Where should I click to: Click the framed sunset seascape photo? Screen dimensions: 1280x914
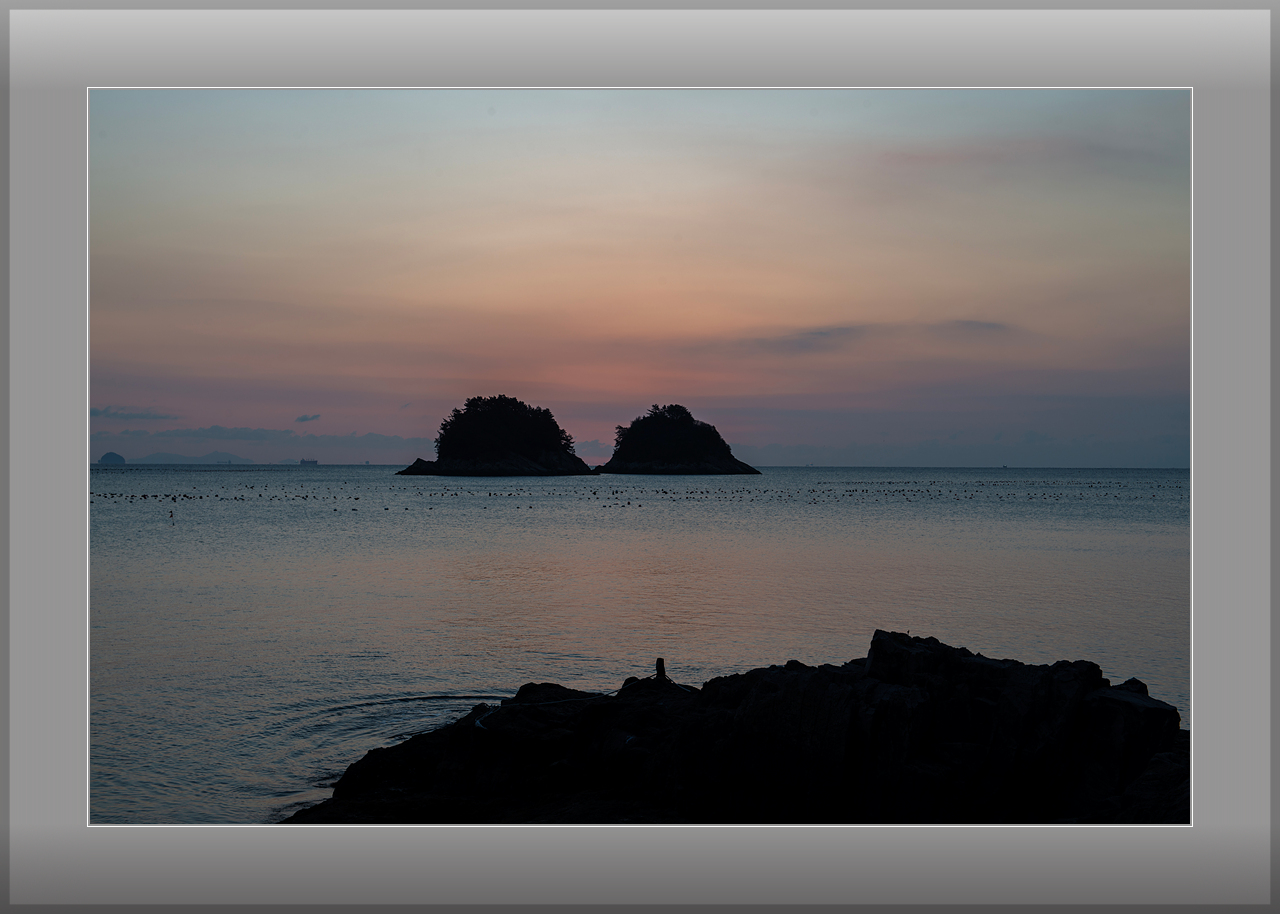(640, 456)
